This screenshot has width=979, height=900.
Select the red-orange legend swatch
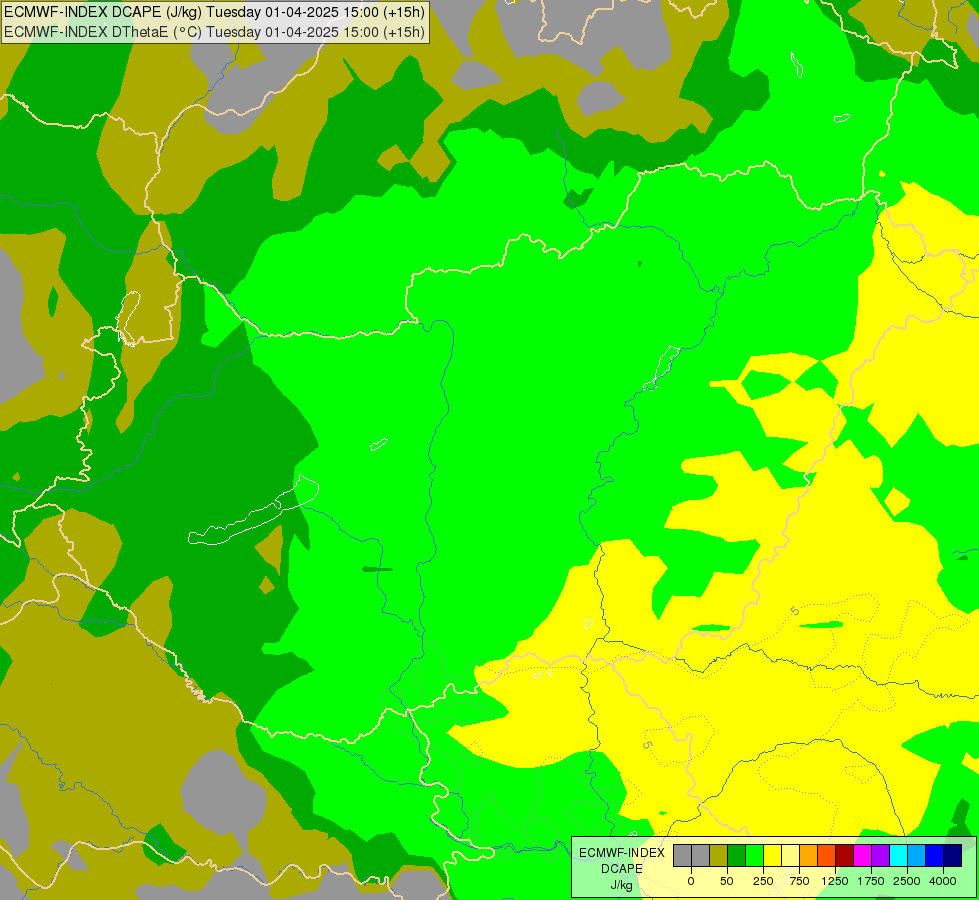827,856
